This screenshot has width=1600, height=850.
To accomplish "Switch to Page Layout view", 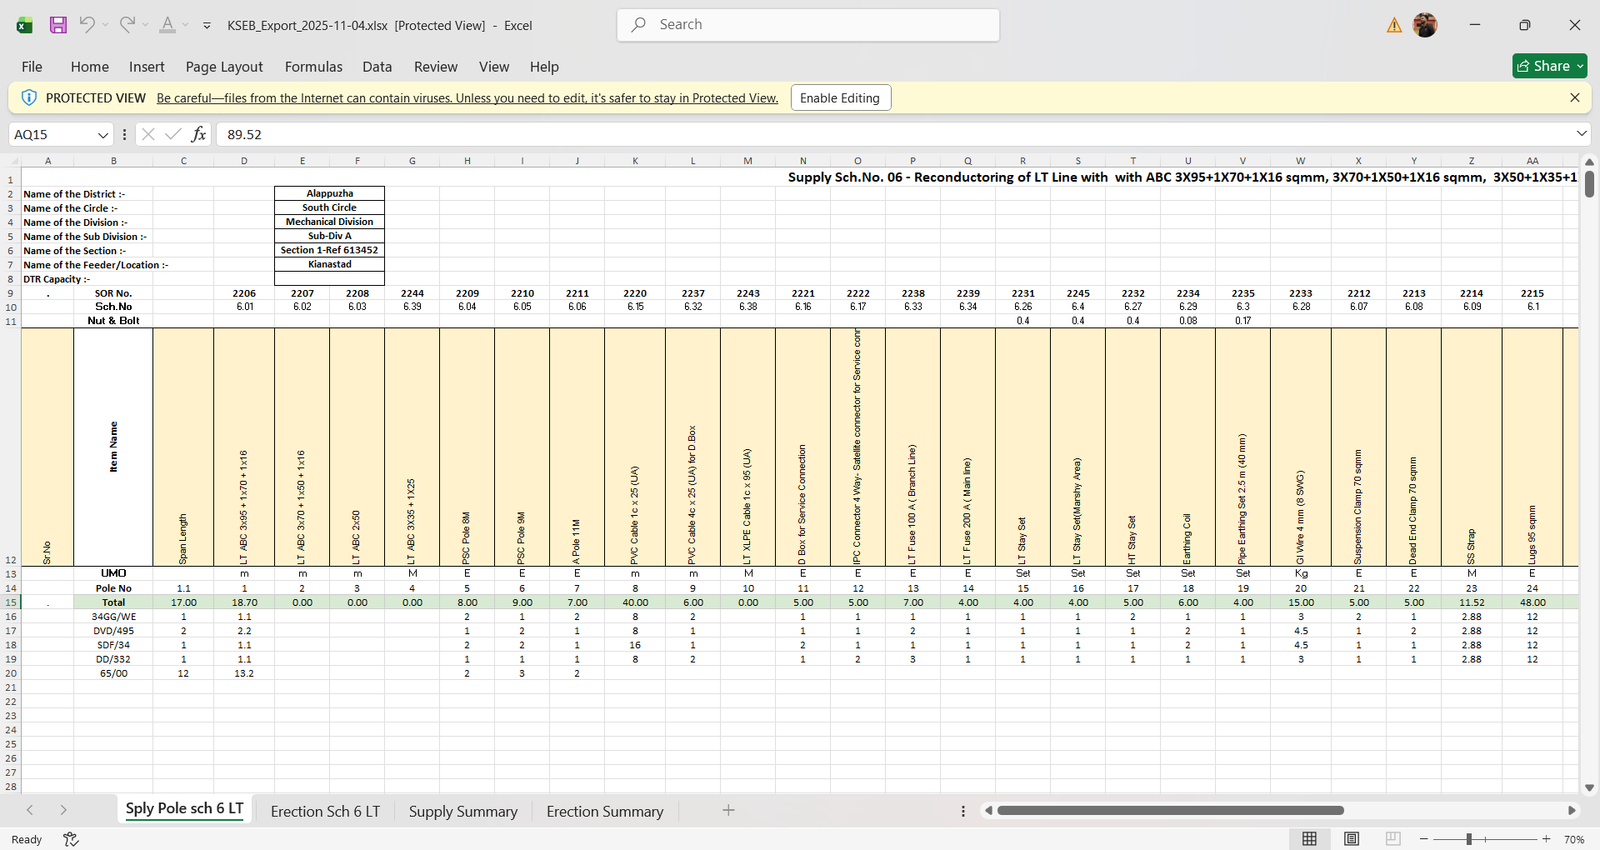I will pos(1351,839).
